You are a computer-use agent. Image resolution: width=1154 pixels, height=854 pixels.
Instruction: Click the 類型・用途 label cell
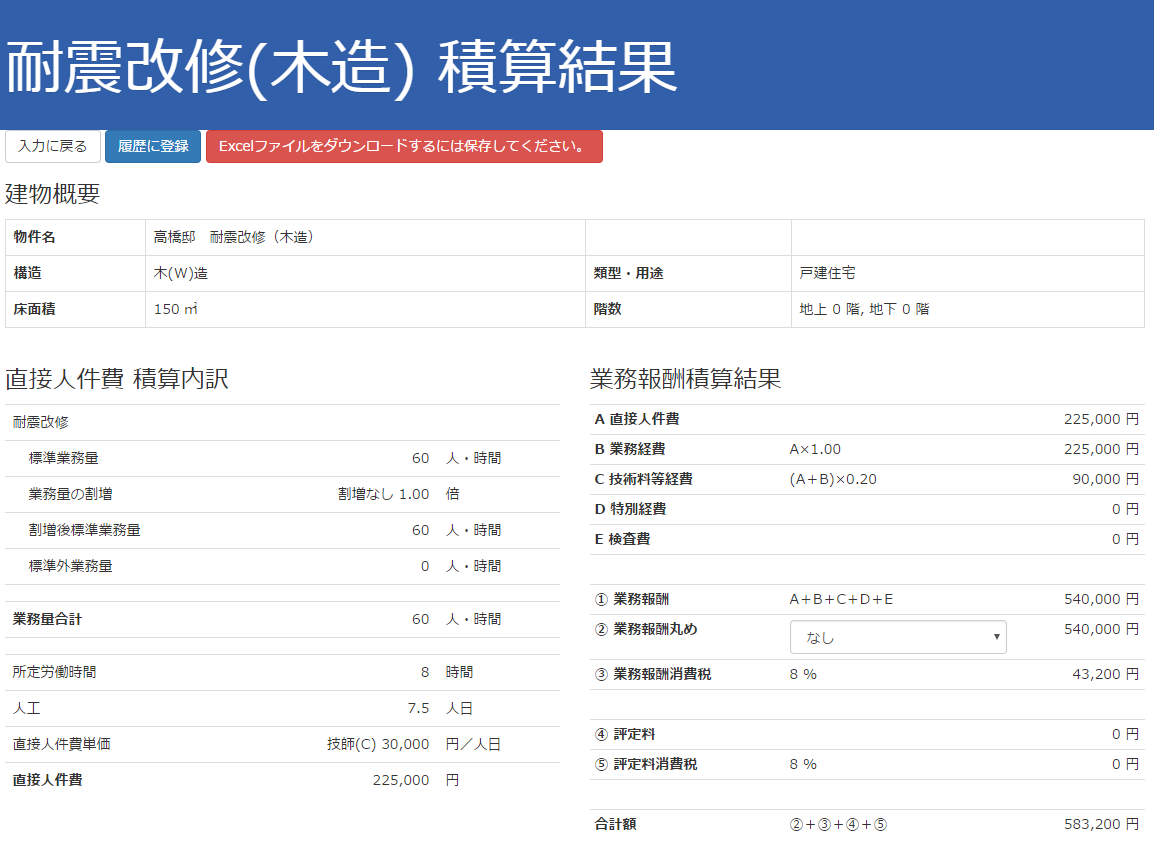click(x=688, y=273)
